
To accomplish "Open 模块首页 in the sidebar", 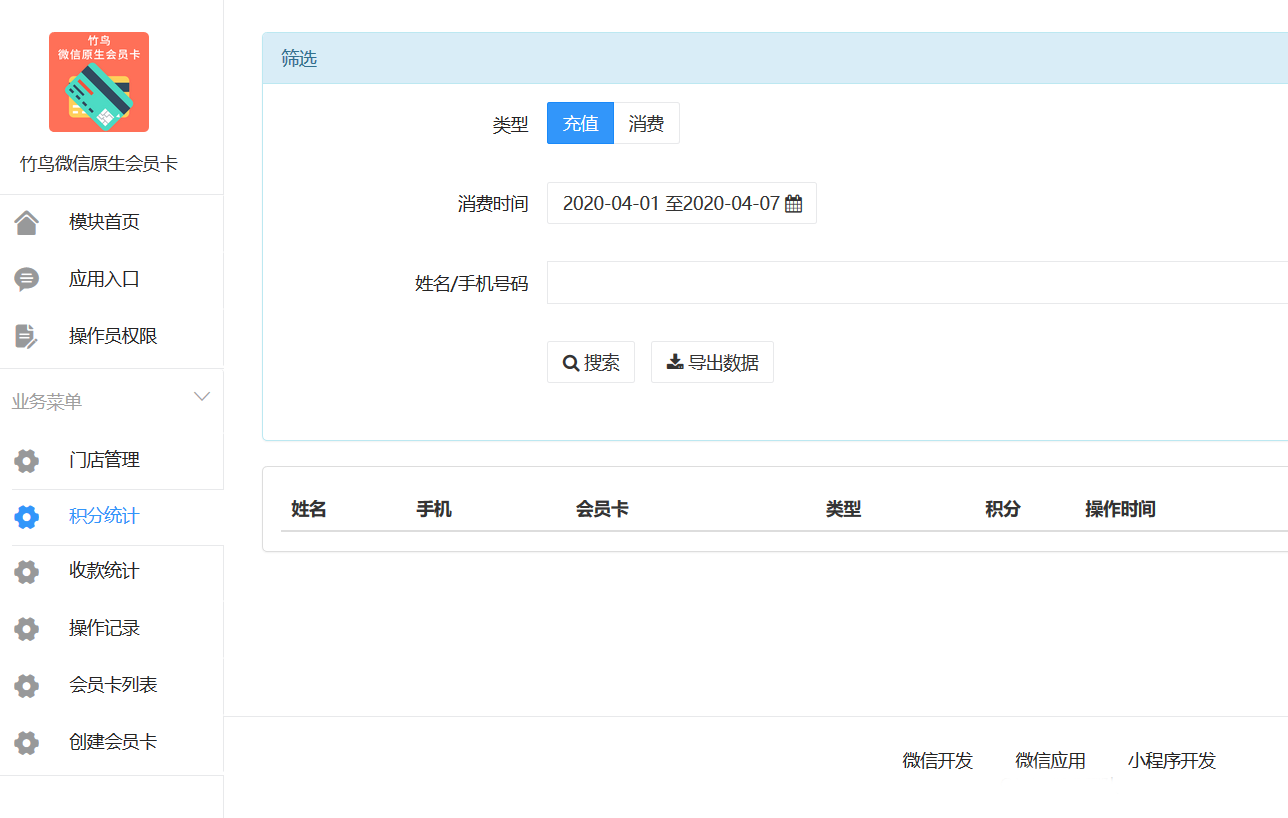I will pyautogui.click(x=104, y=222).
